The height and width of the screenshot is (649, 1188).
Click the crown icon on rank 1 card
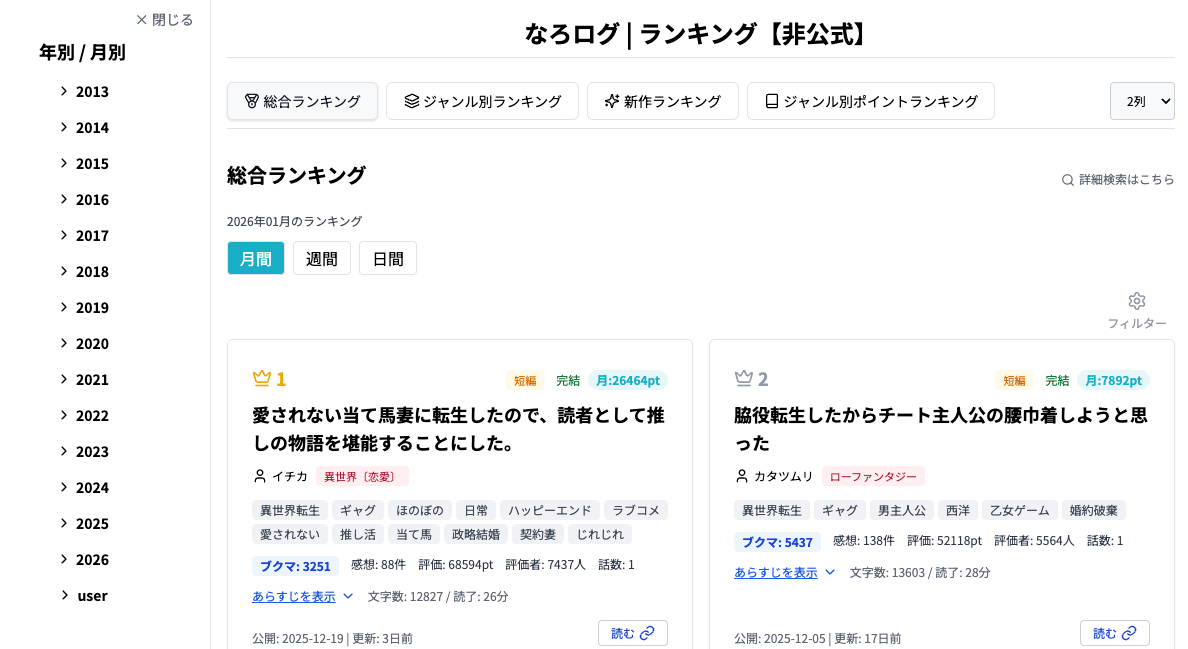click(x=262, y=378)
